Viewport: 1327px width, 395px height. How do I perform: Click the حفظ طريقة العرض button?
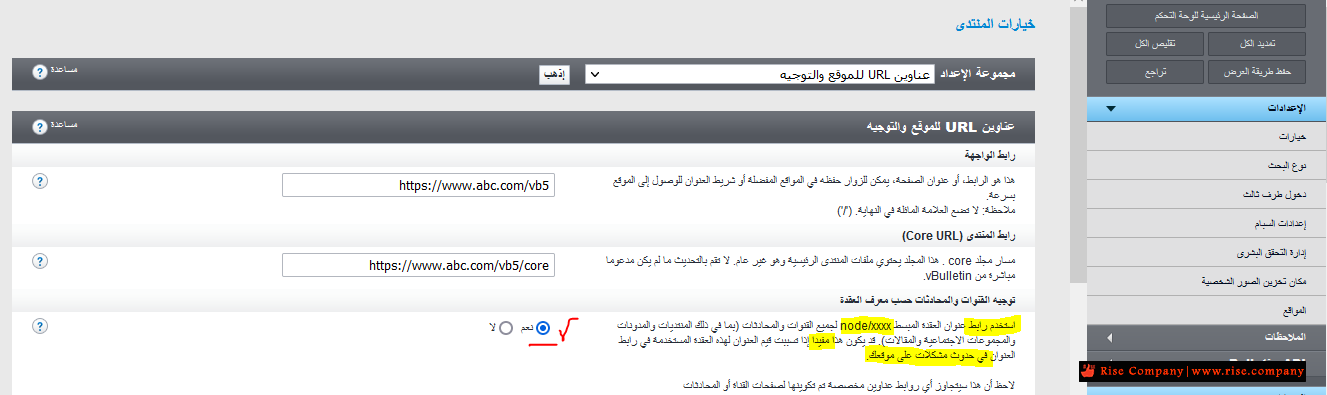[x=1257, y=73]
